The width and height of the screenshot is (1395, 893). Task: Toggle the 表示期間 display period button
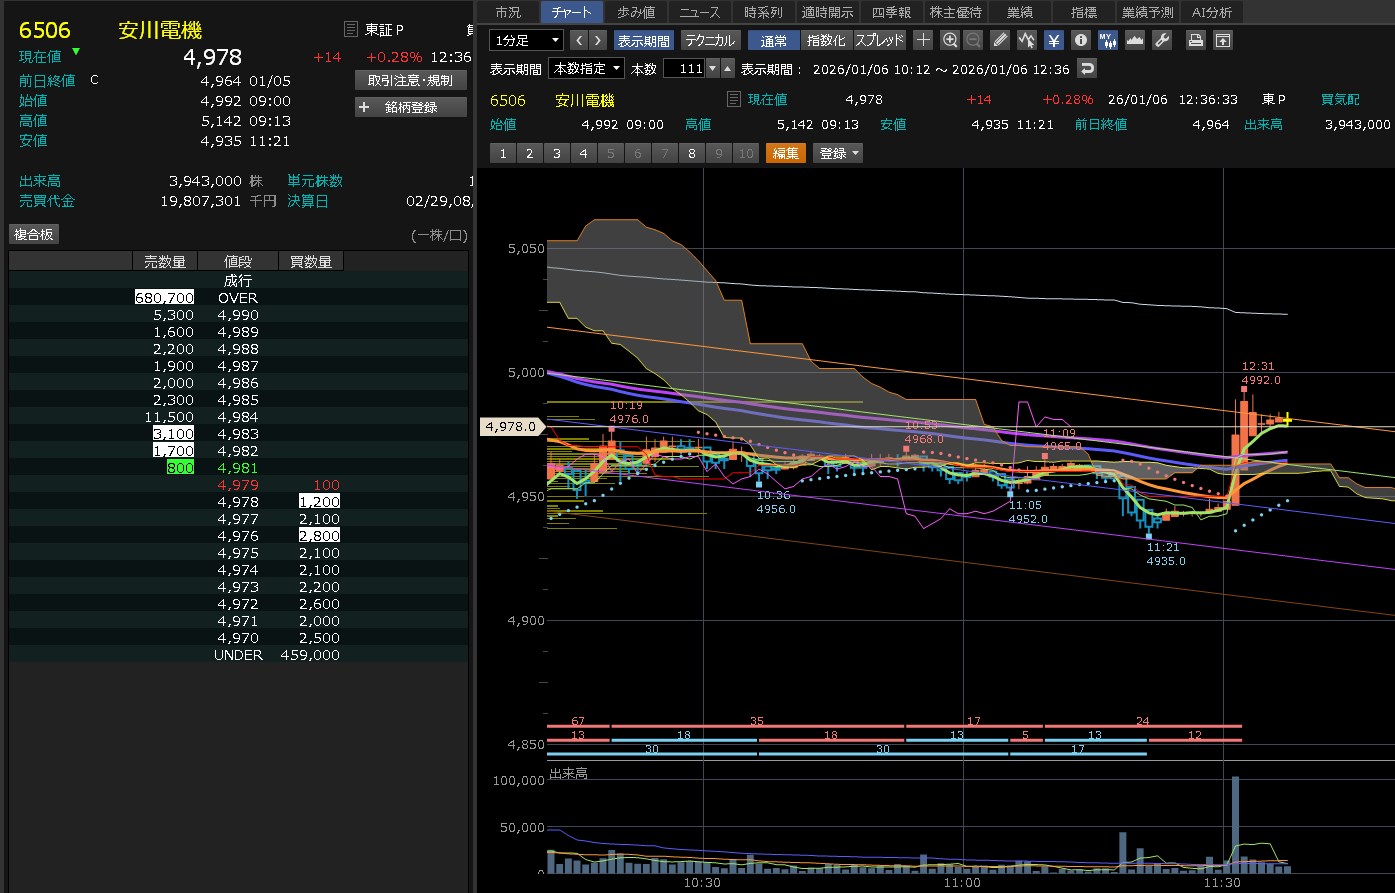(644, 40)
